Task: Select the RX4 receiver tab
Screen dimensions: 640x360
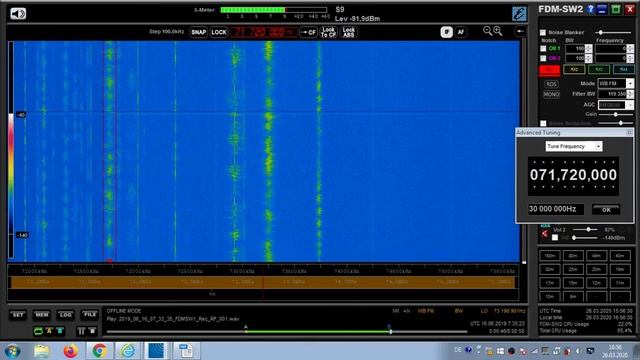Action: [x=623, y=70]
